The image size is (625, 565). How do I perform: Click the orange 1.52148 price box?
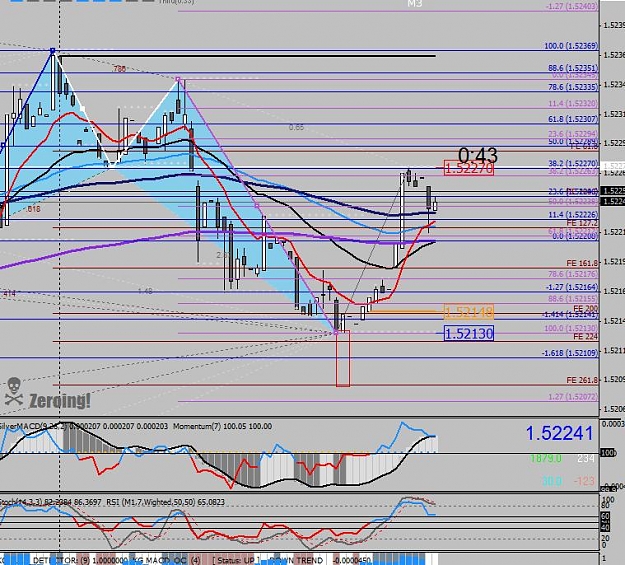point(468,312)
